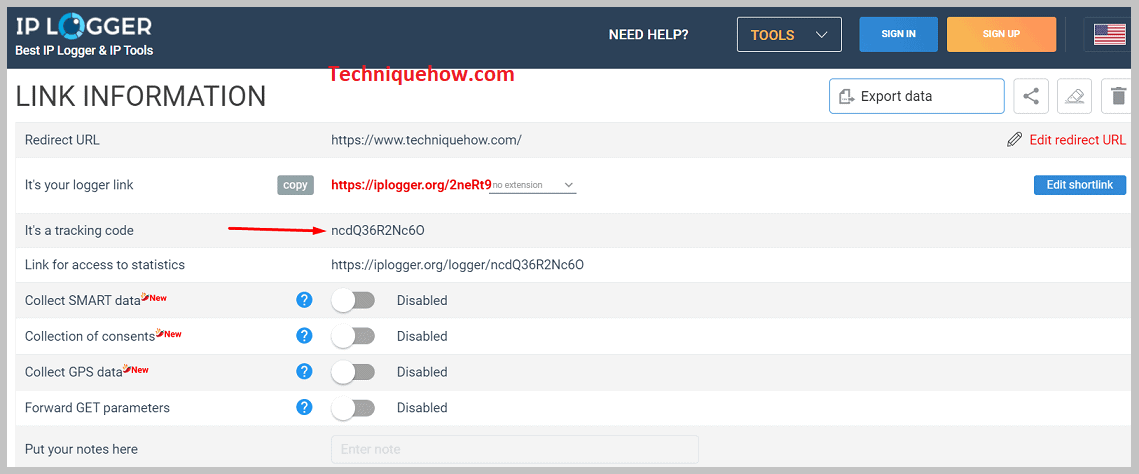Click the eraser clear data icon
The width and height of the screenshot is (1139, 474).
(1074, 97)
